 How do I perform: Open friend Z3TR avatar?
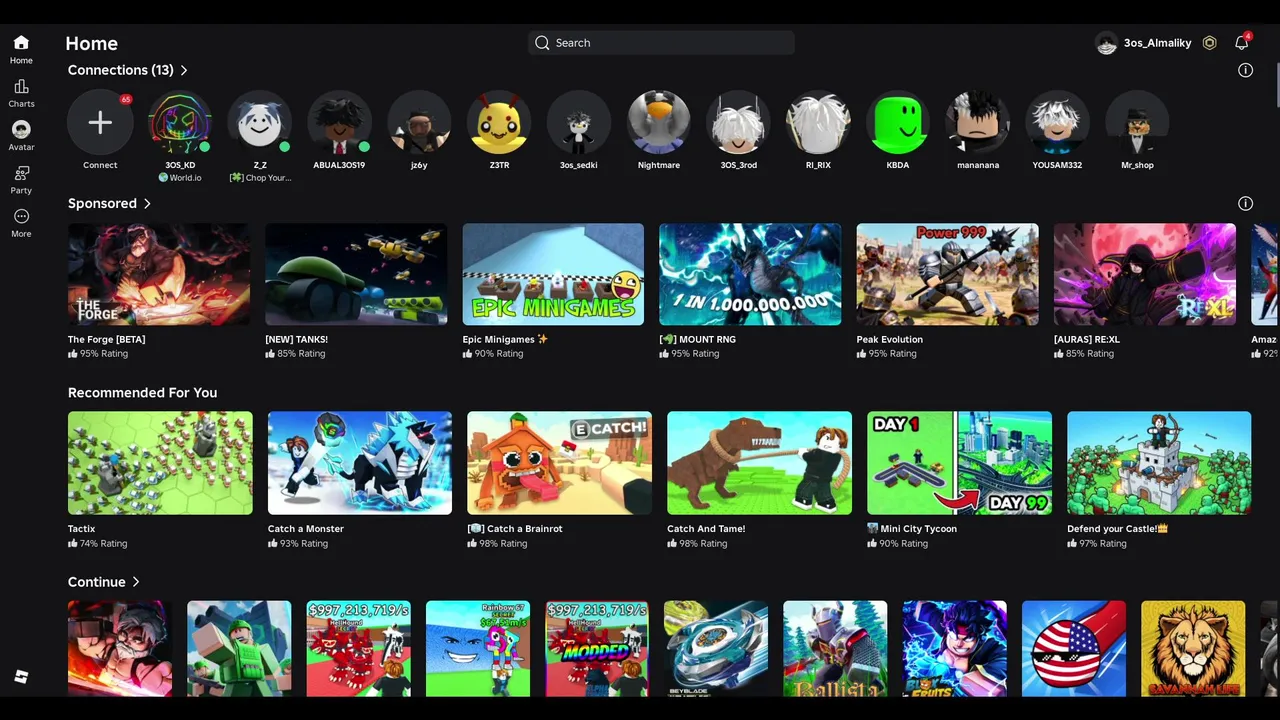499,122
